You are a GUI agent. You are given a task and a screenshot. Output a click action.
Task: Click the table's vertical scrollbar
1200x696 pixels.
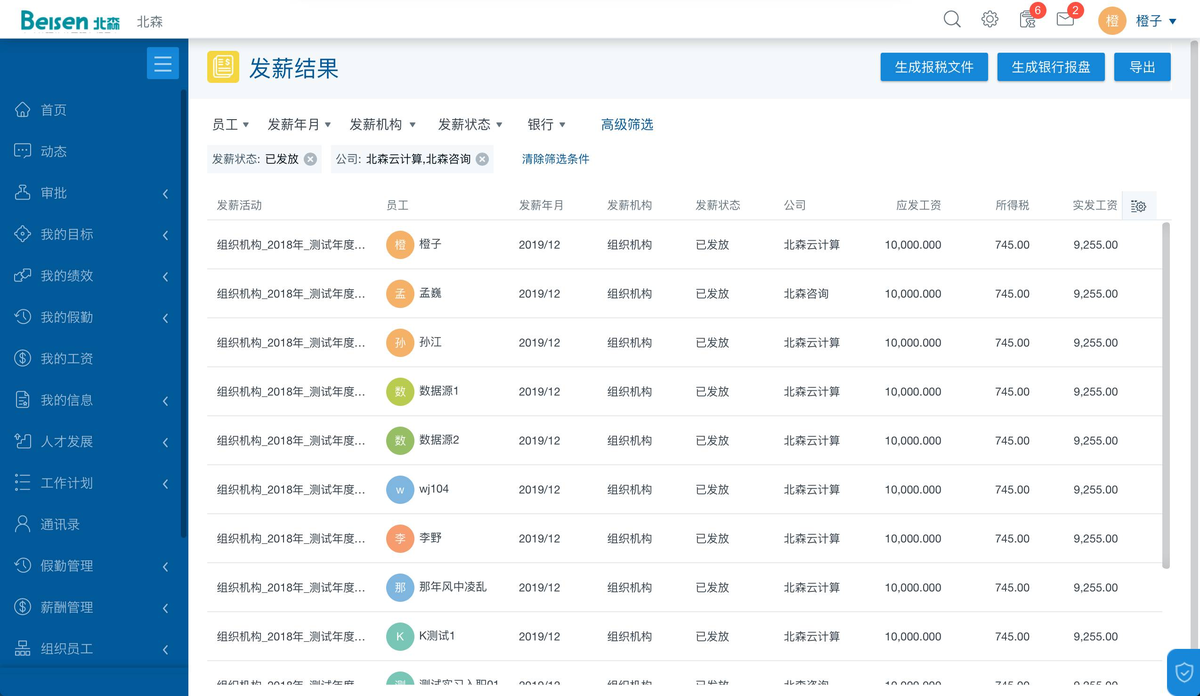coord(1165,395)
